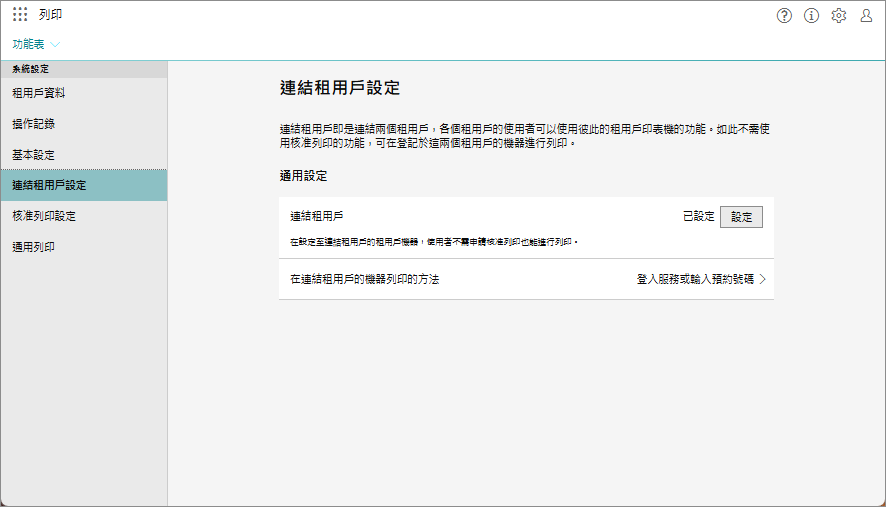Image resolution: width=886 pixels, height=507 pixels.
Task: Click the 已設定 status text
Action: (x=698, y=216)
